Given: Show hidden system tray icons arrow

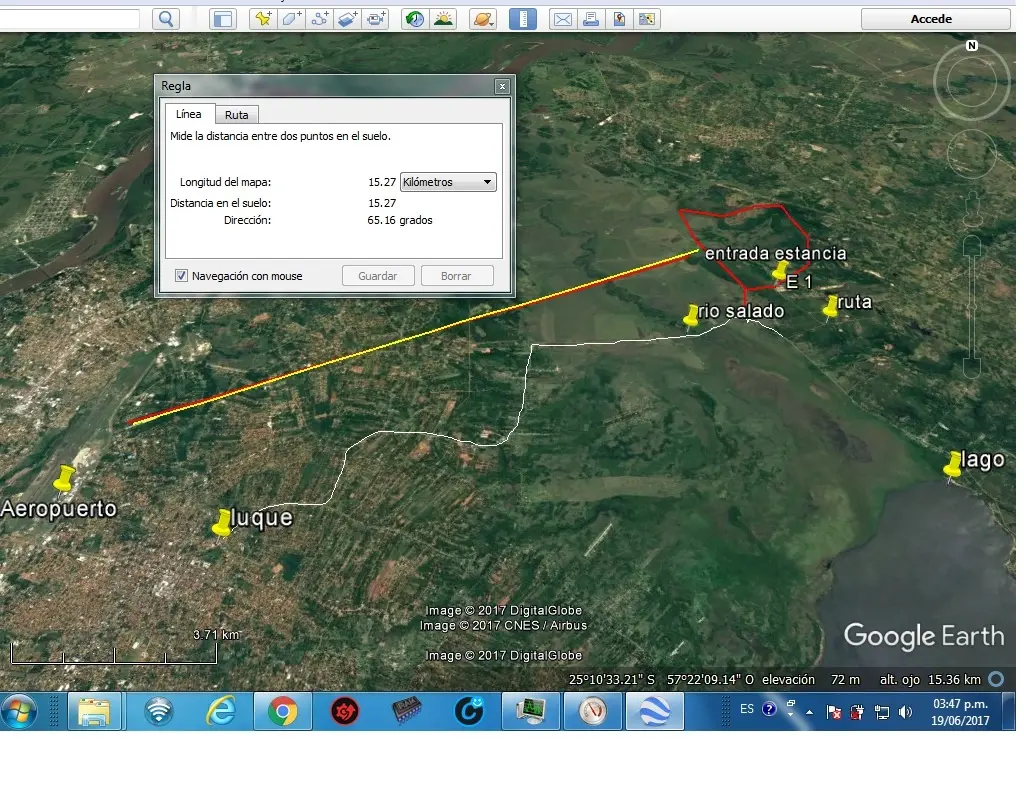Looking at the screenshot, I should coord(810,712).
